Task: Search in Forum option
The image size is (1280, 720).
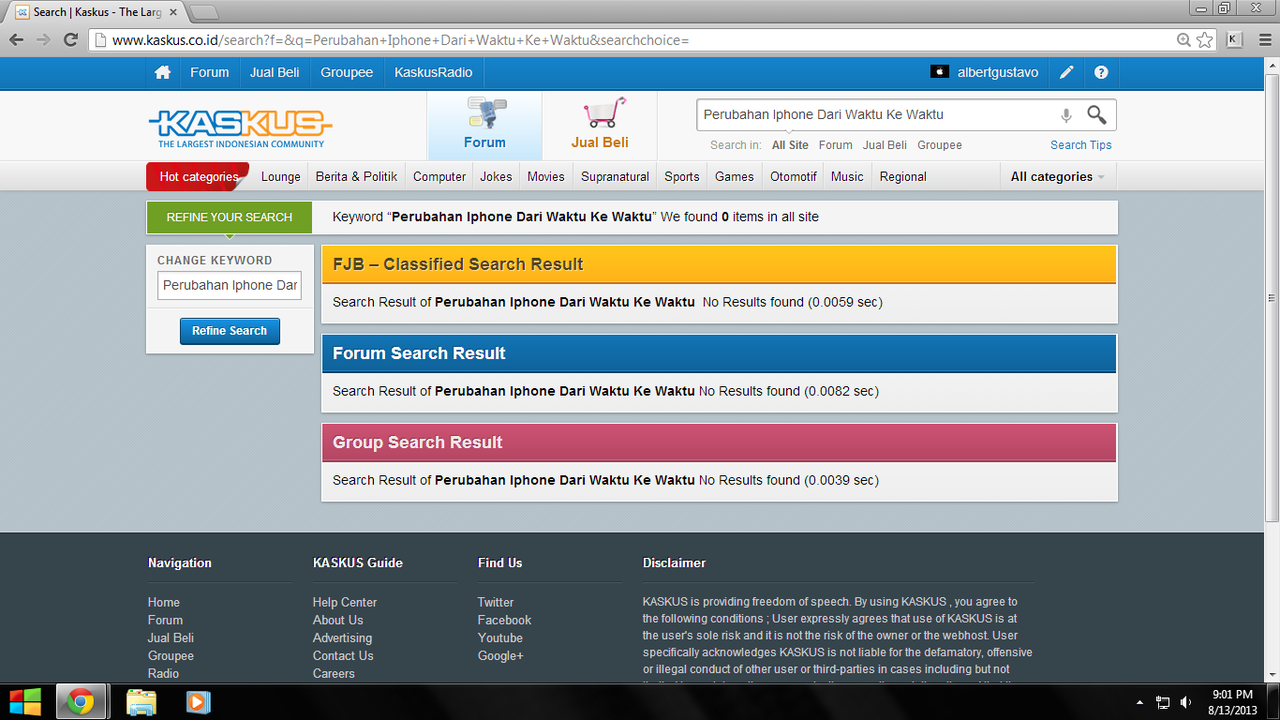Action: (836, 145)
